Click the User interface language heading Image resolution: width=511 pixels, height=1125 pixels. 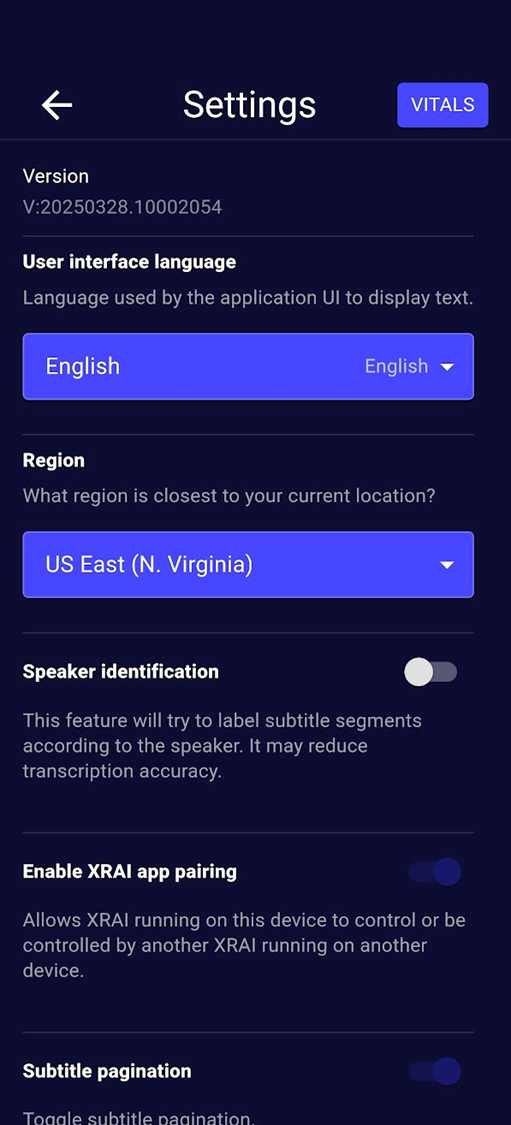129,263
